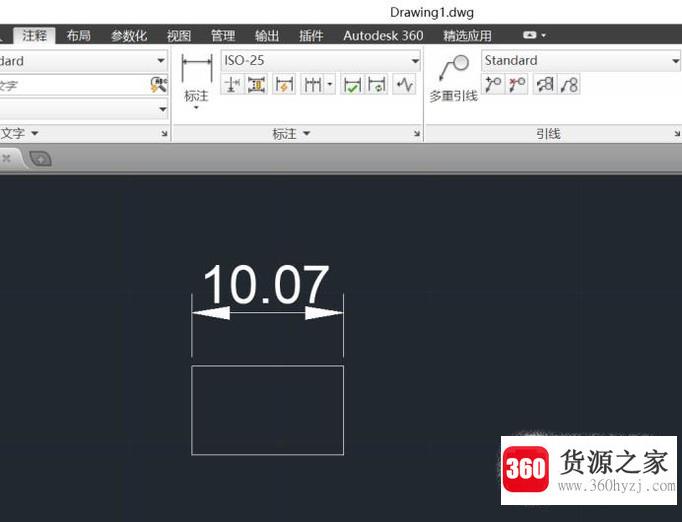Switch to the Autodesk 360 ribbon tab

[383, 36]
